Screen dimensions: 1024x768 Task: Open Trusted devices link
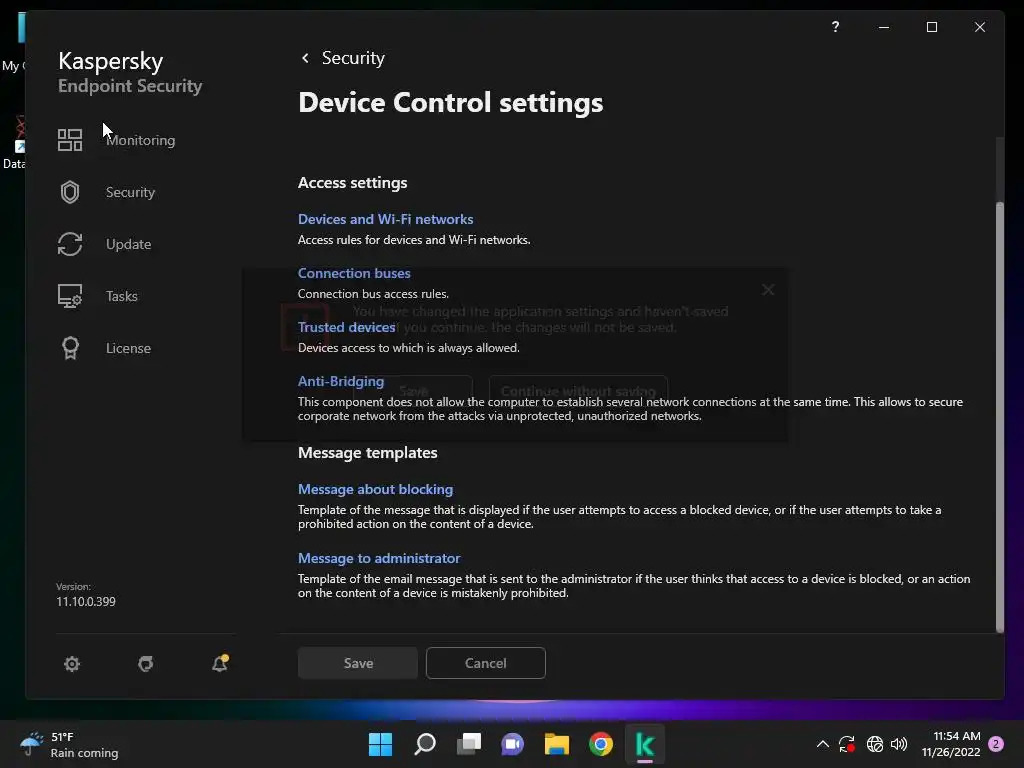point(346,327)
